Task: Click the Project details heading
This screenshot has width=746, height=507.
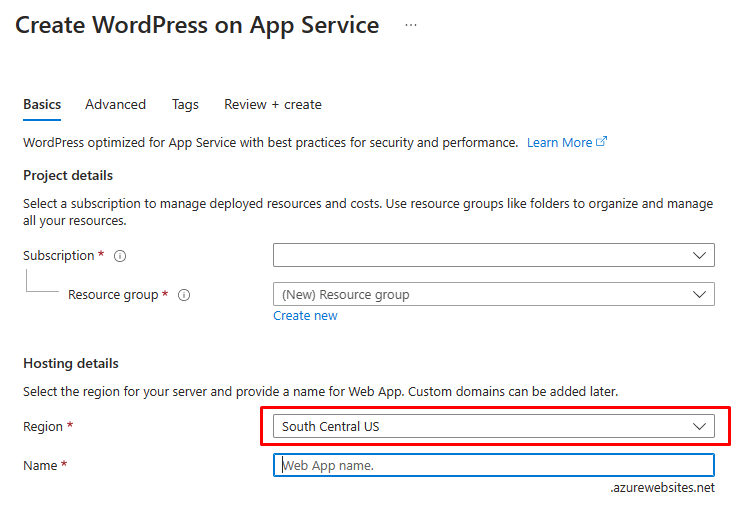Action: (x=68, y=176)
